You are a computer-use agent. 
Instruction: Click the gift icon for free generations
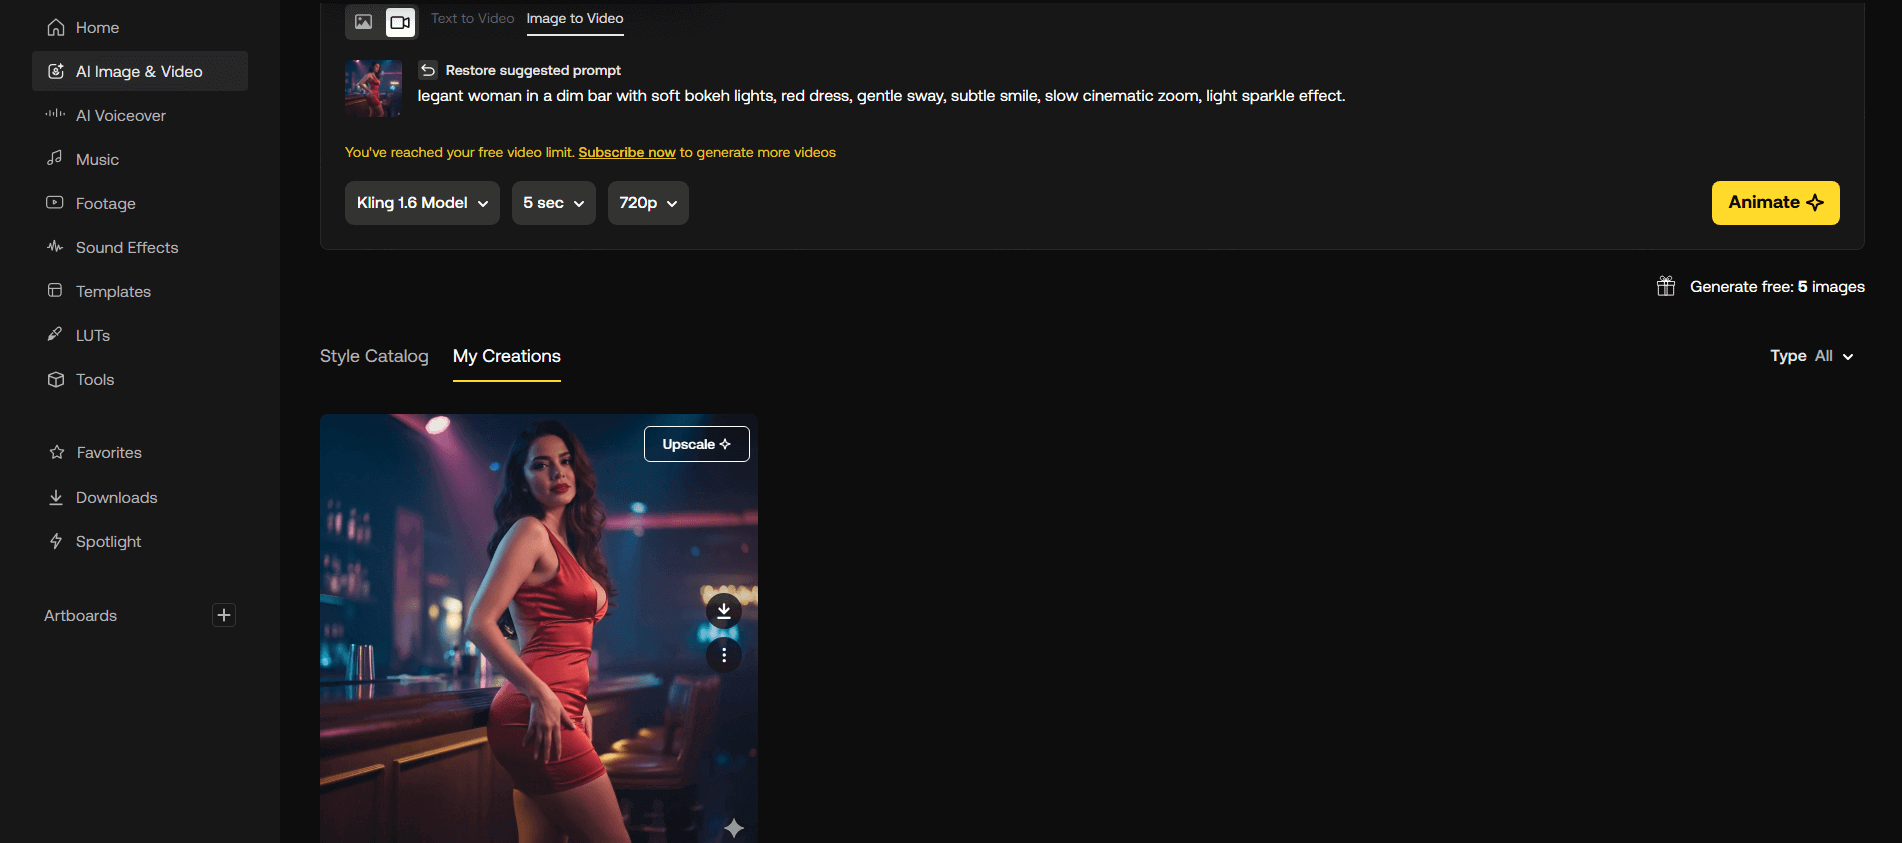(1666, 286)
